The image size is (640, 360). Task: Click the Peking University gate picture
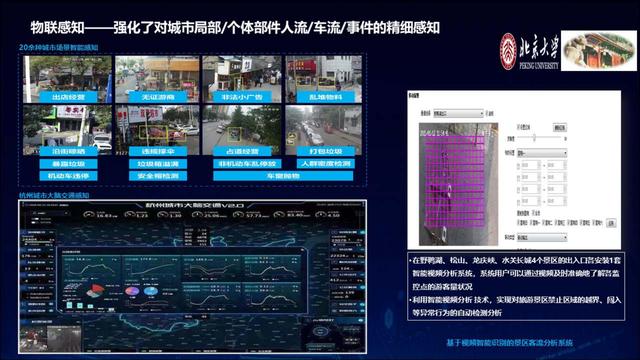[x=599, y=51]
